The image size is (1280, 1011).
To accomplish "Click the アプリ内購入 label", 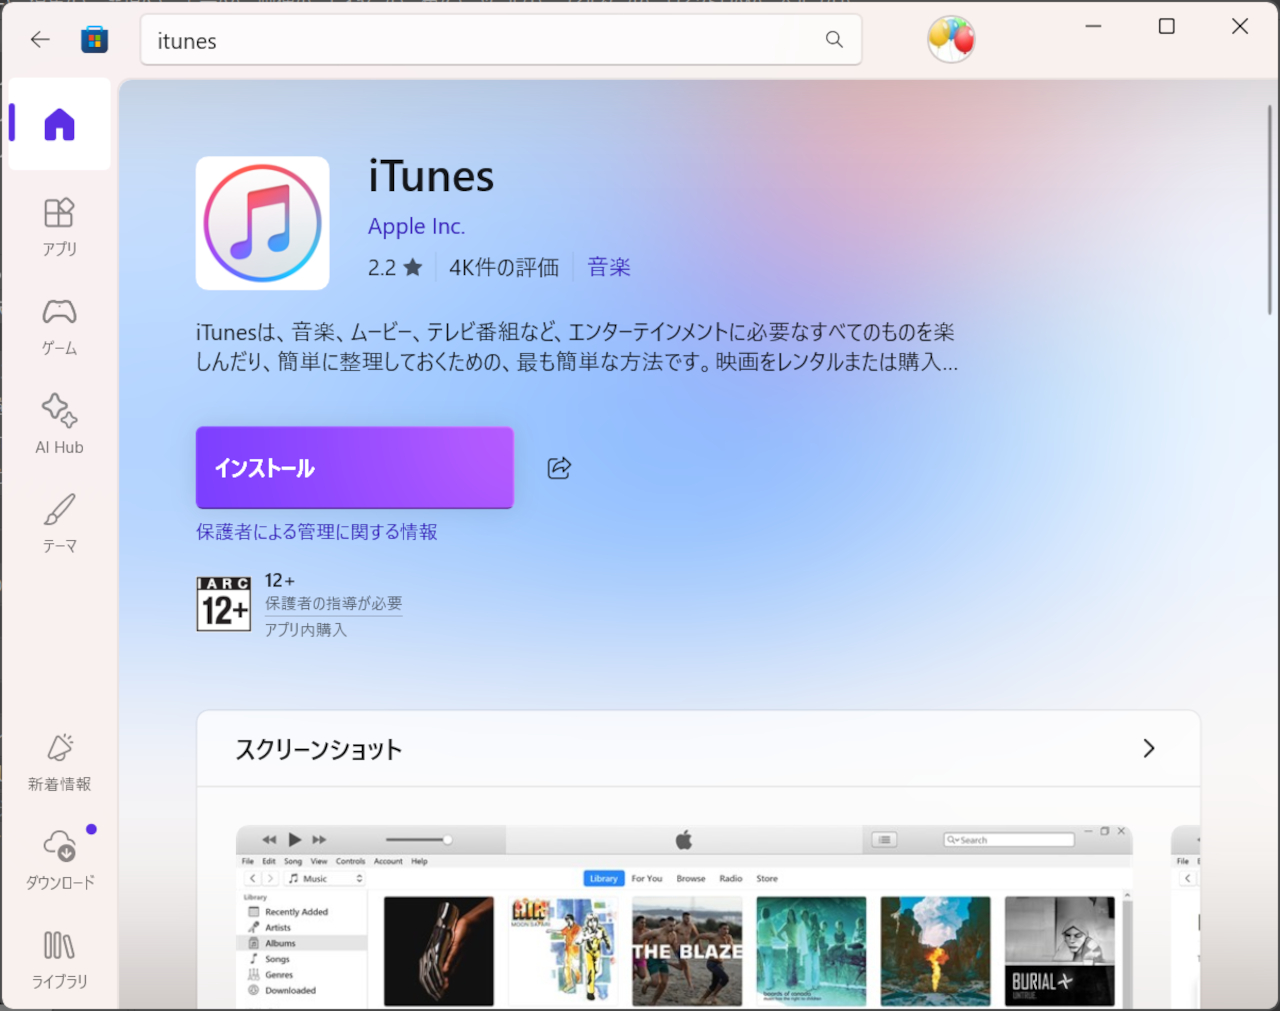I will click(x=305, y=630).
